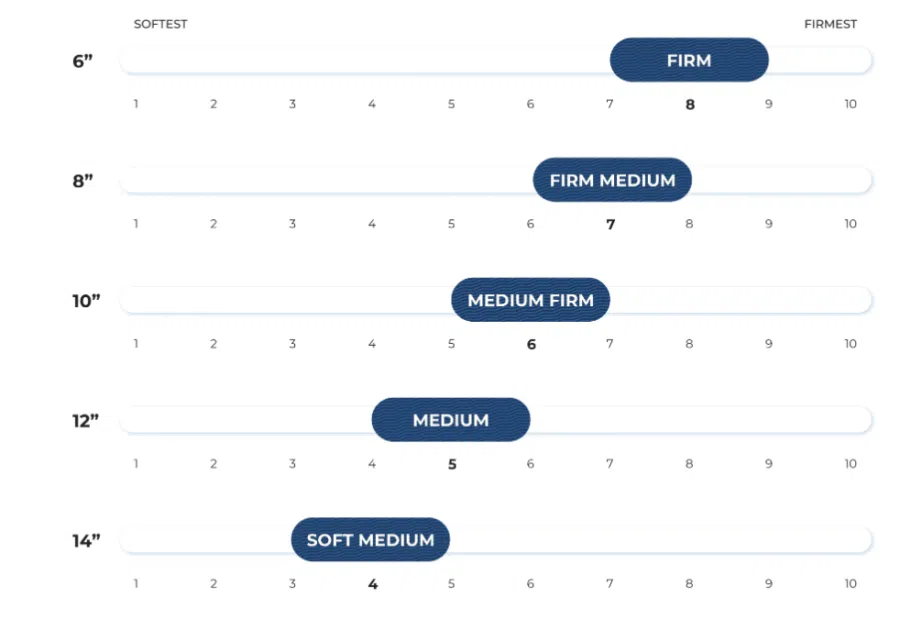Click the SOFT MEDIUM pill
This screenshot has height=630, width=900.
370,540
